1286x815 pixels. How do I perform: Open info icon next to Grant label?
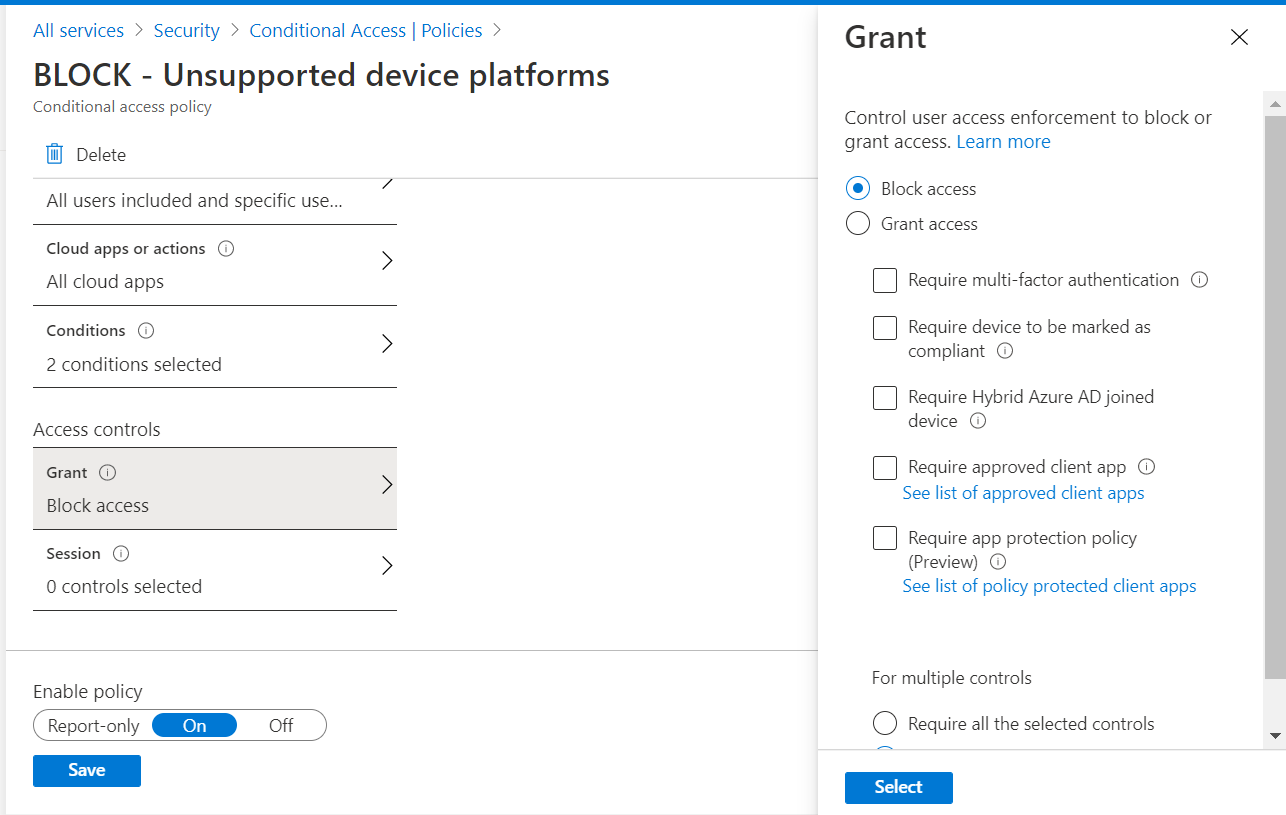[x=108, y=473]
